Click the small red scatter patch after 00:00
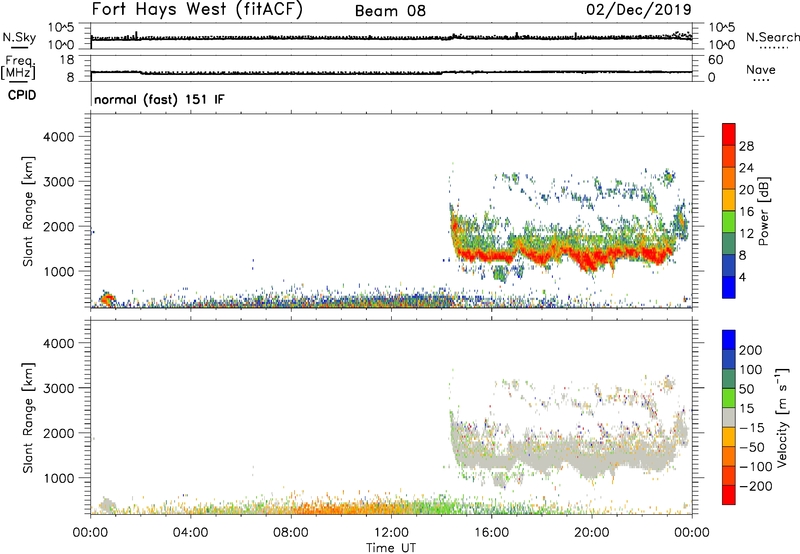 [107, 299]
